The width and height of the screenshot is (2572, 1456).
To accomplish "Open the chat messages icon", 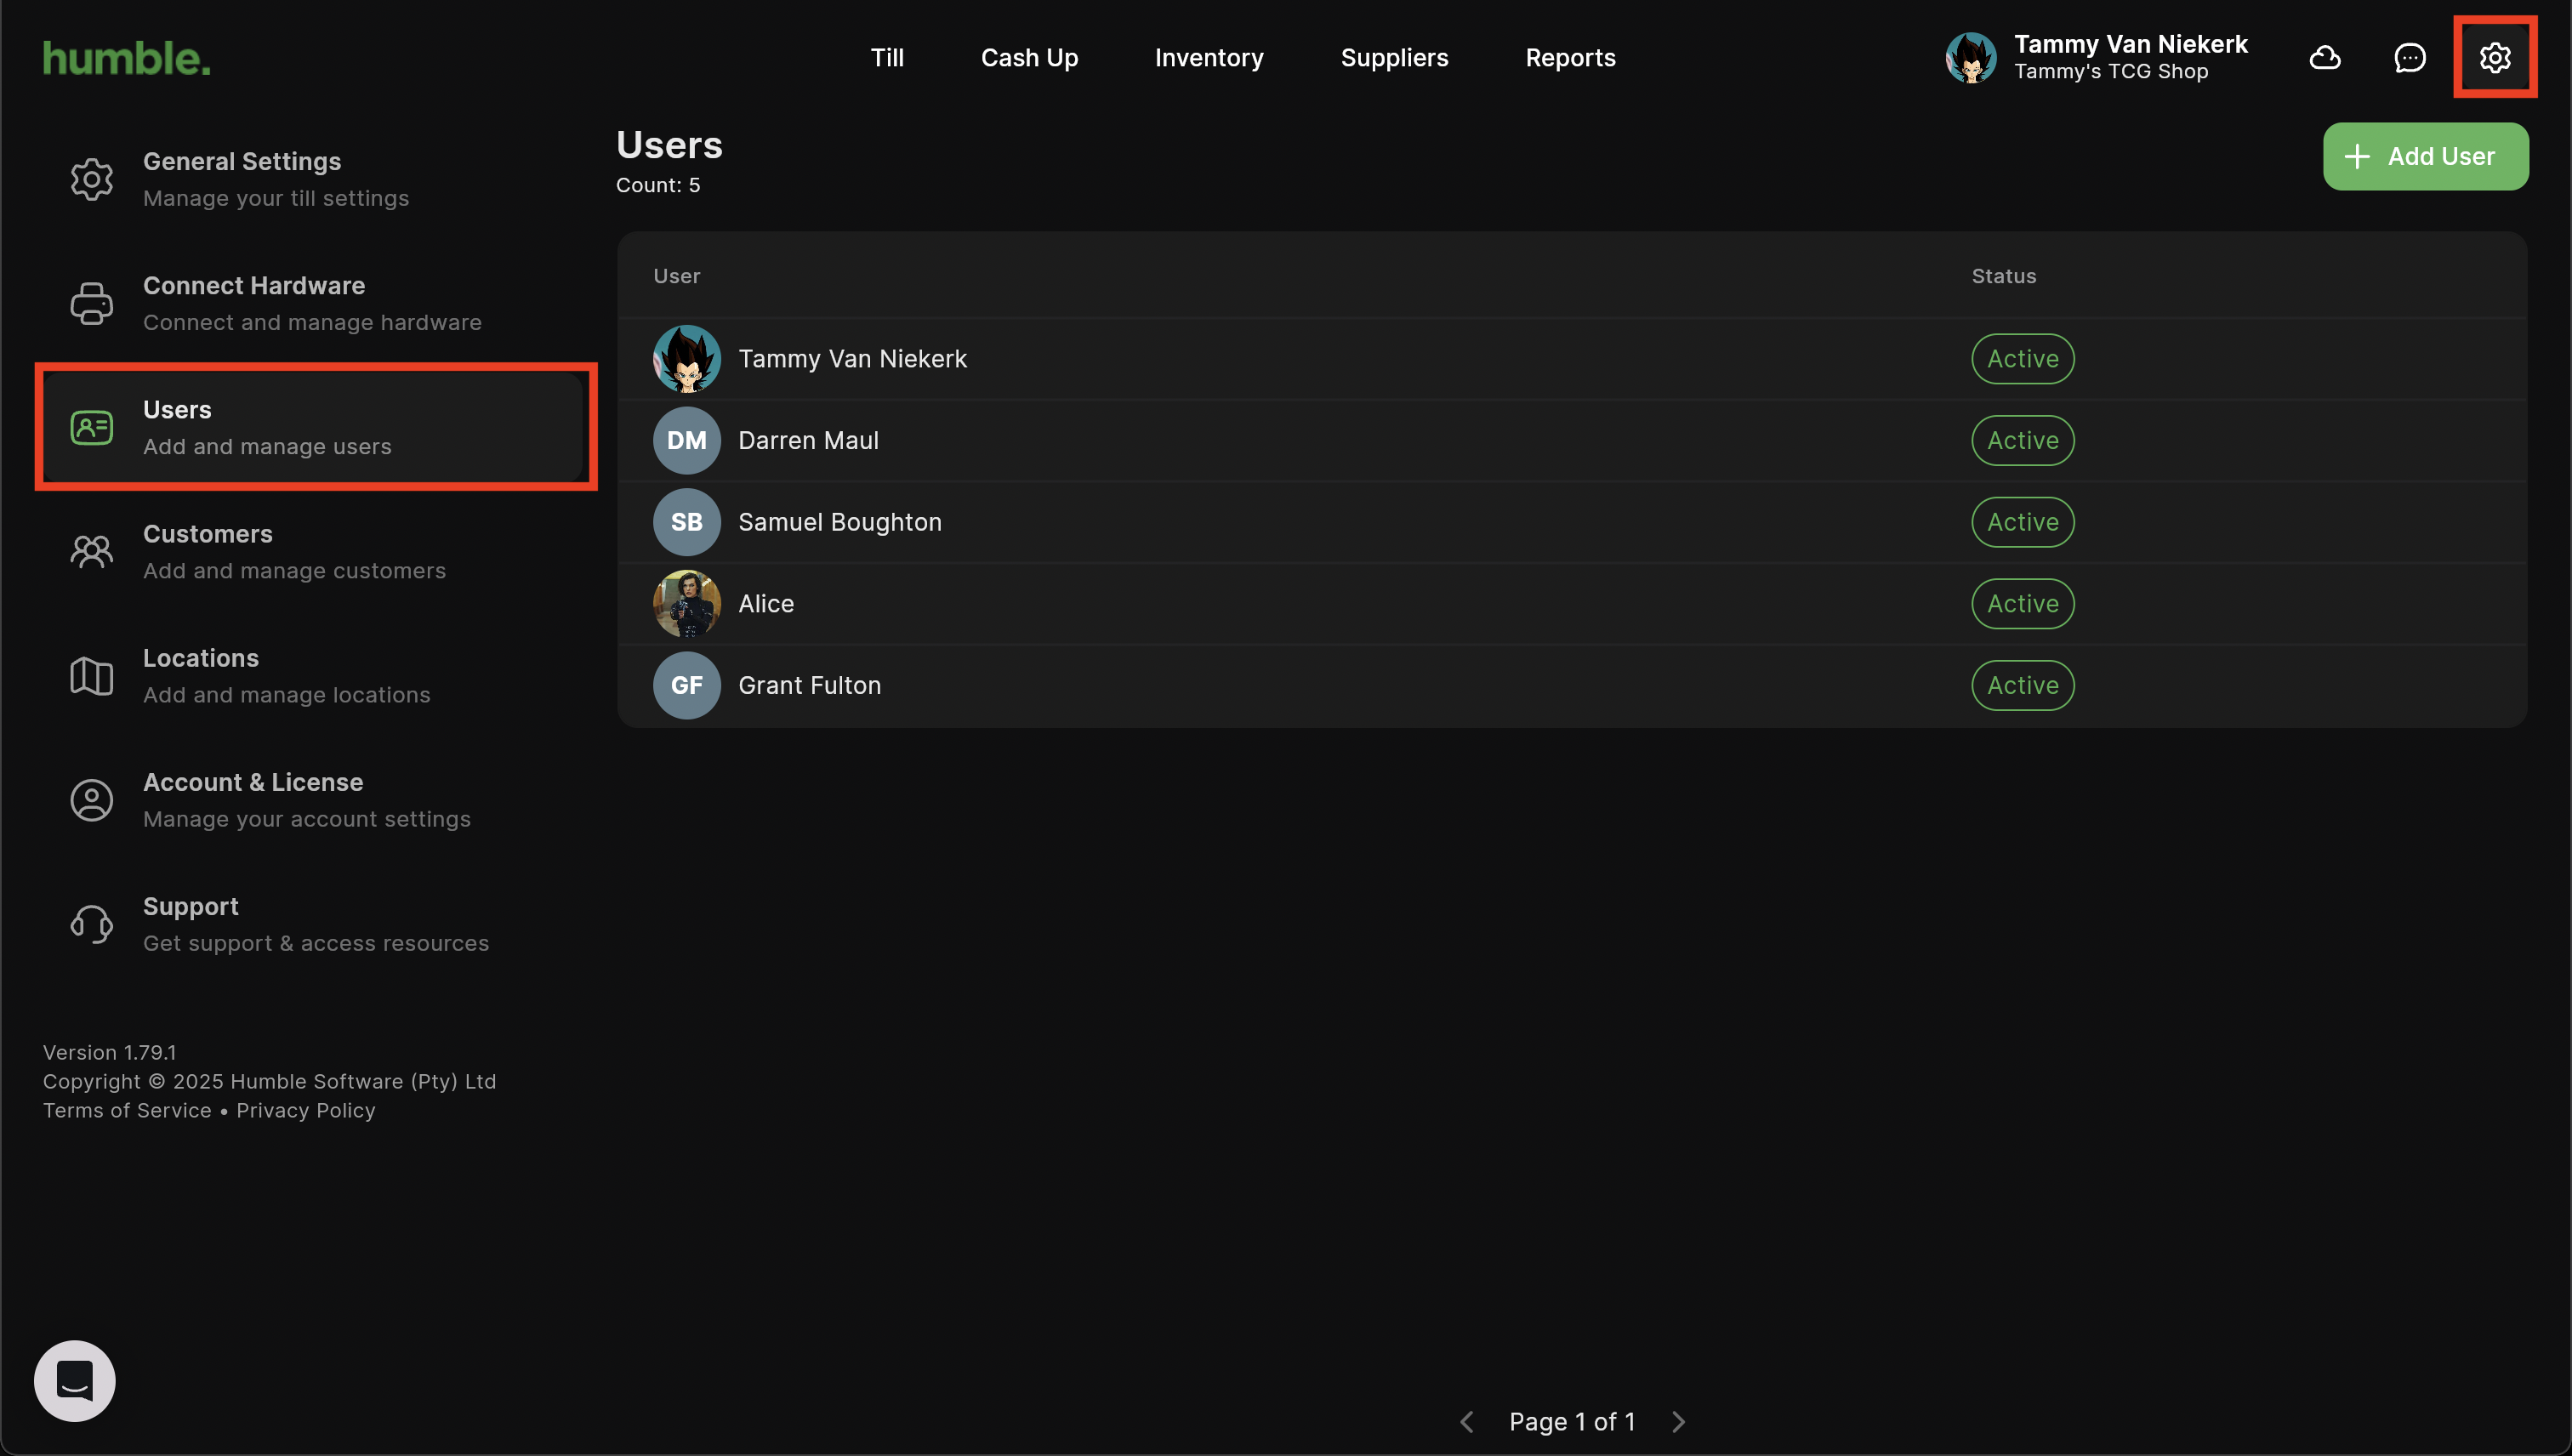I will point(2409,58).
